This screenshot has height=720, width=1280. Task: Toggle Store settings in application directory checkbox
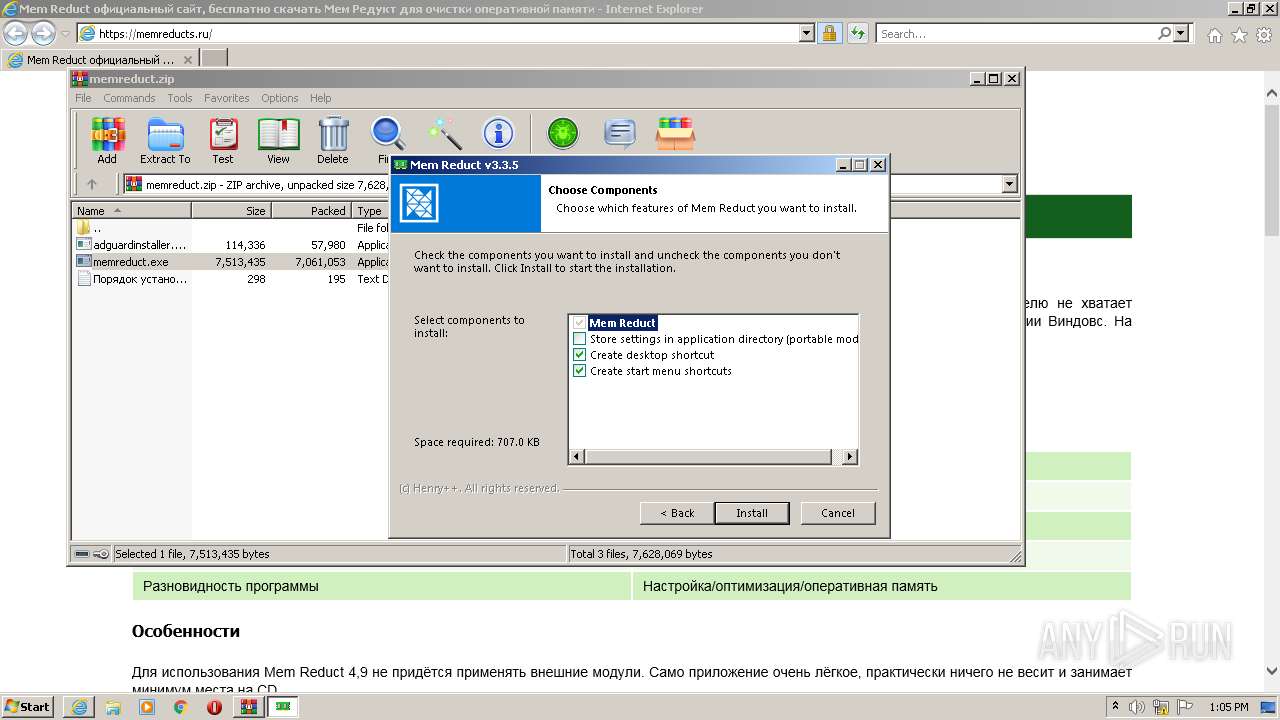point(579,339)
